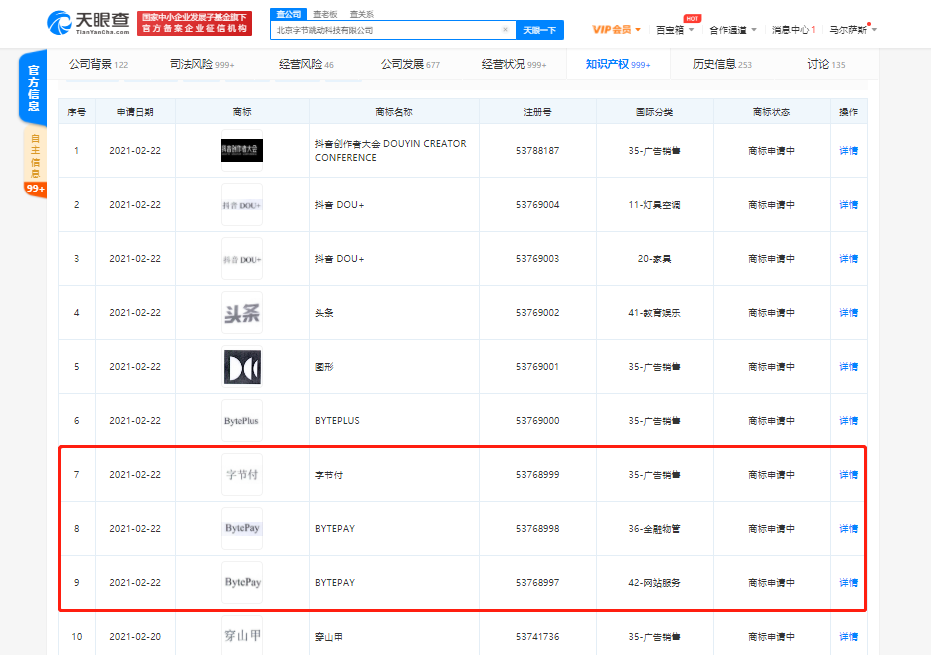Open the ByteDance Douyin Creator Conference trademark image
This screenshot has height=655, width=931.
click(x=242, y=151)
